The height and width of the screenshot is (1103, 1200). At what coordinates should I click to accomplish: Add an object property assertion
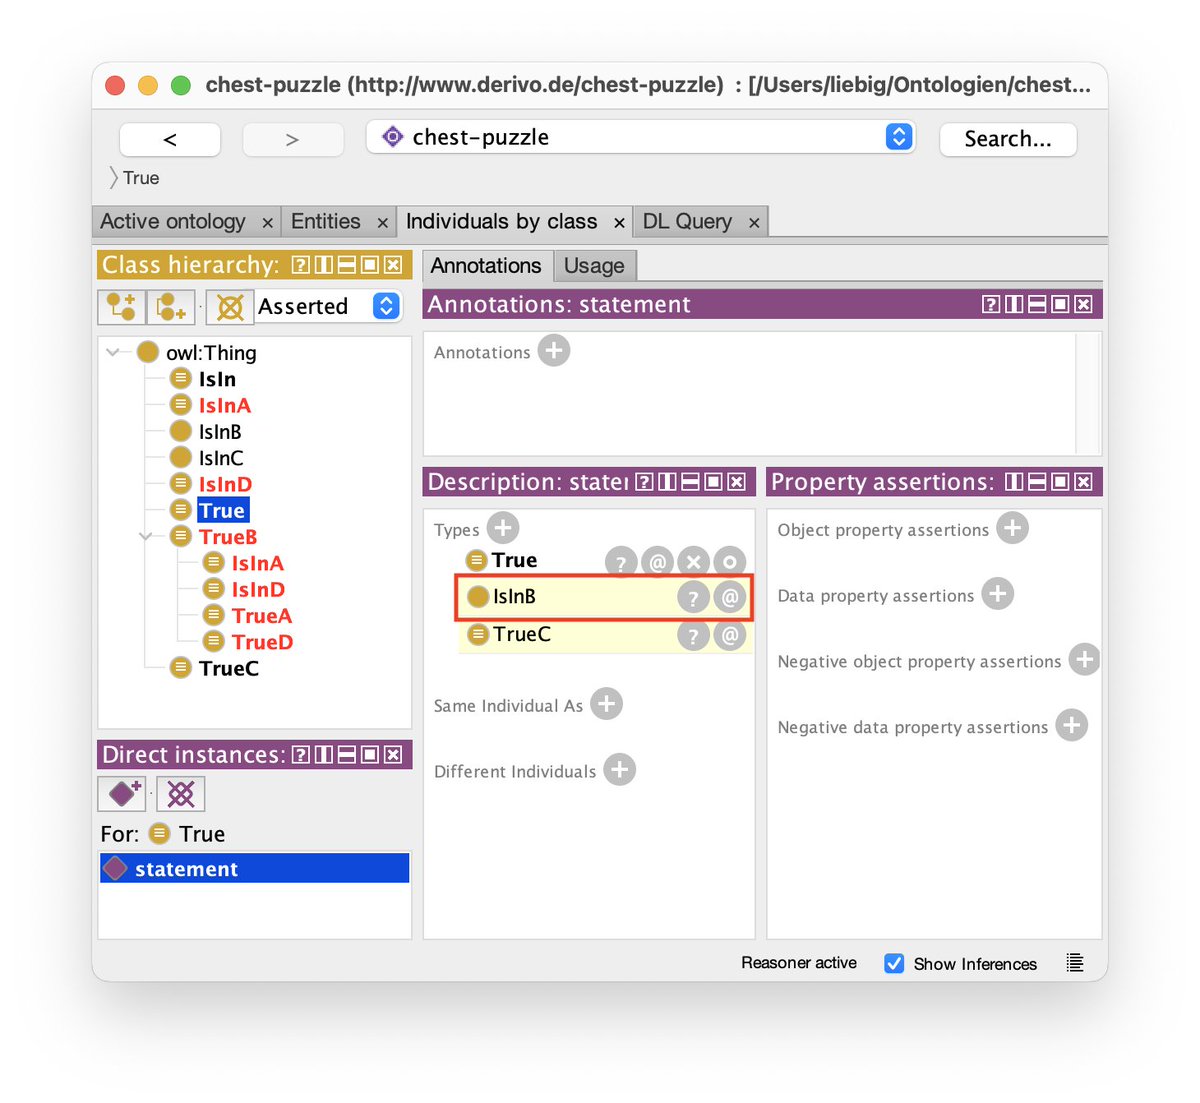point(1012,528)
